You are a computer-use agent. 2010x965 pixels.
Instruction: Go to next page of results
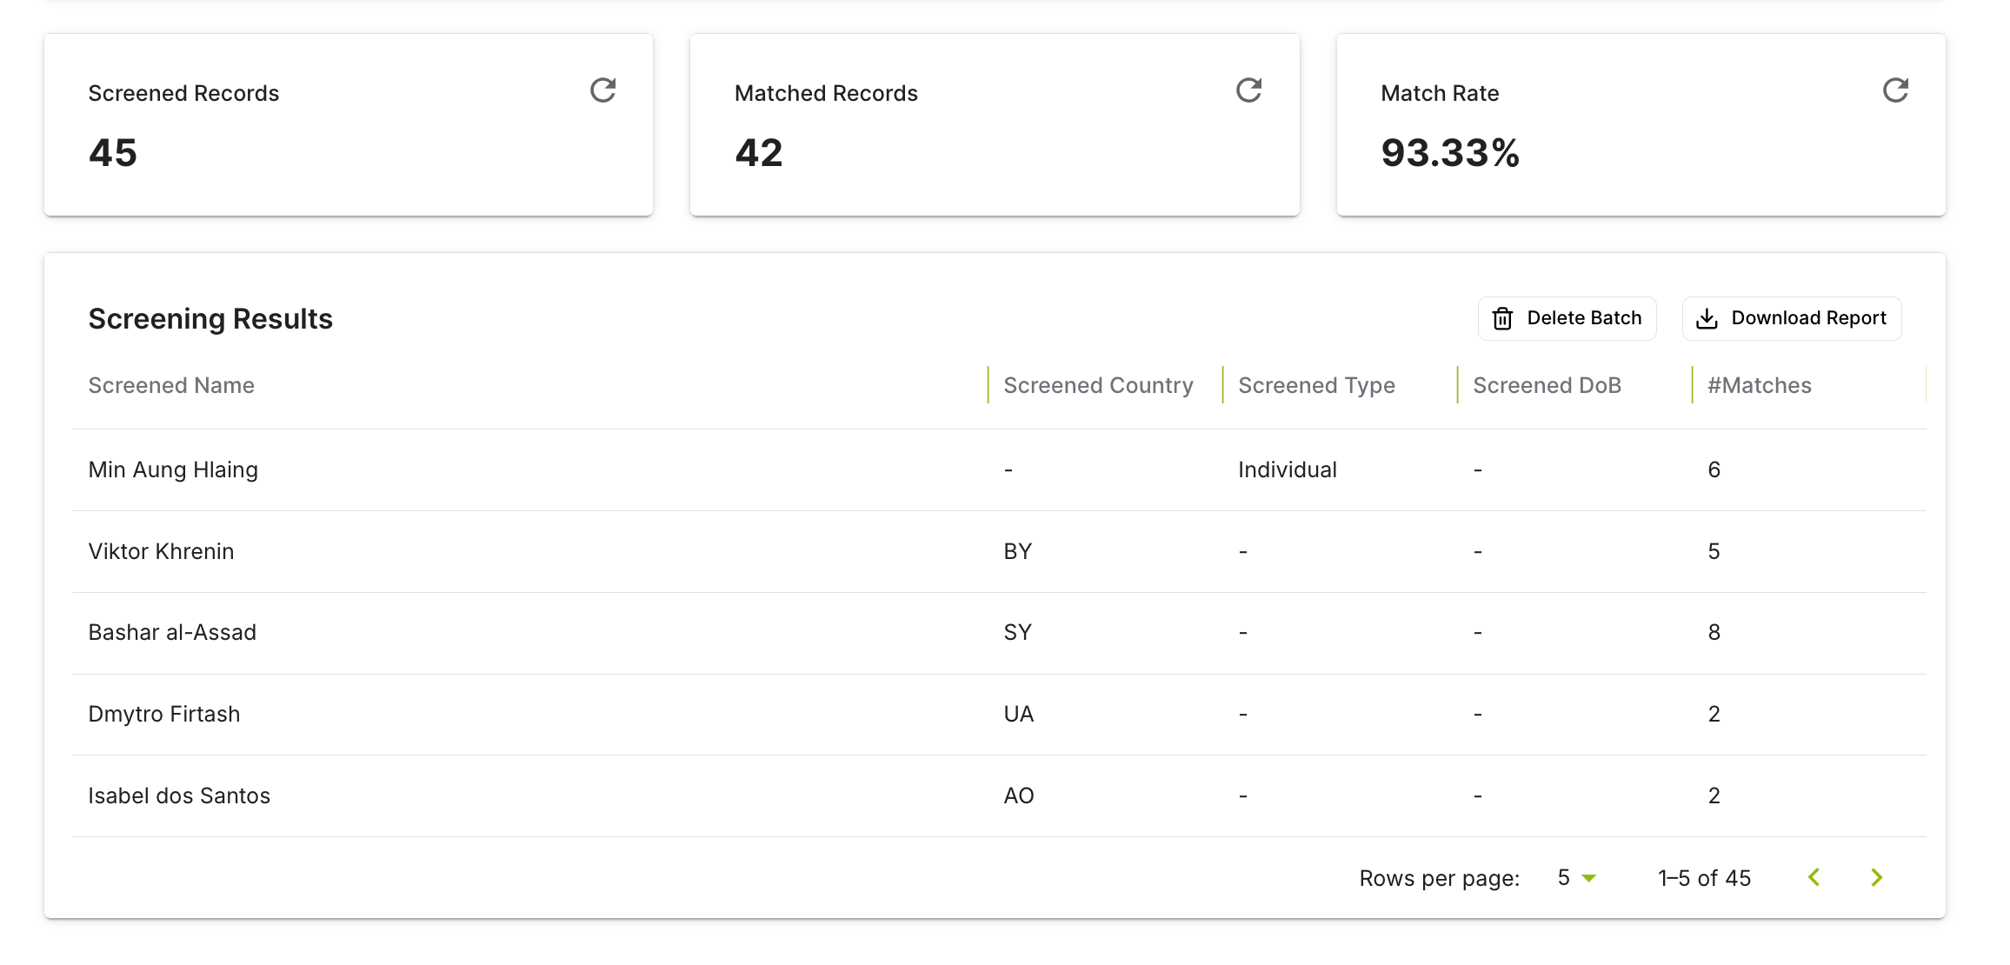1876,878
